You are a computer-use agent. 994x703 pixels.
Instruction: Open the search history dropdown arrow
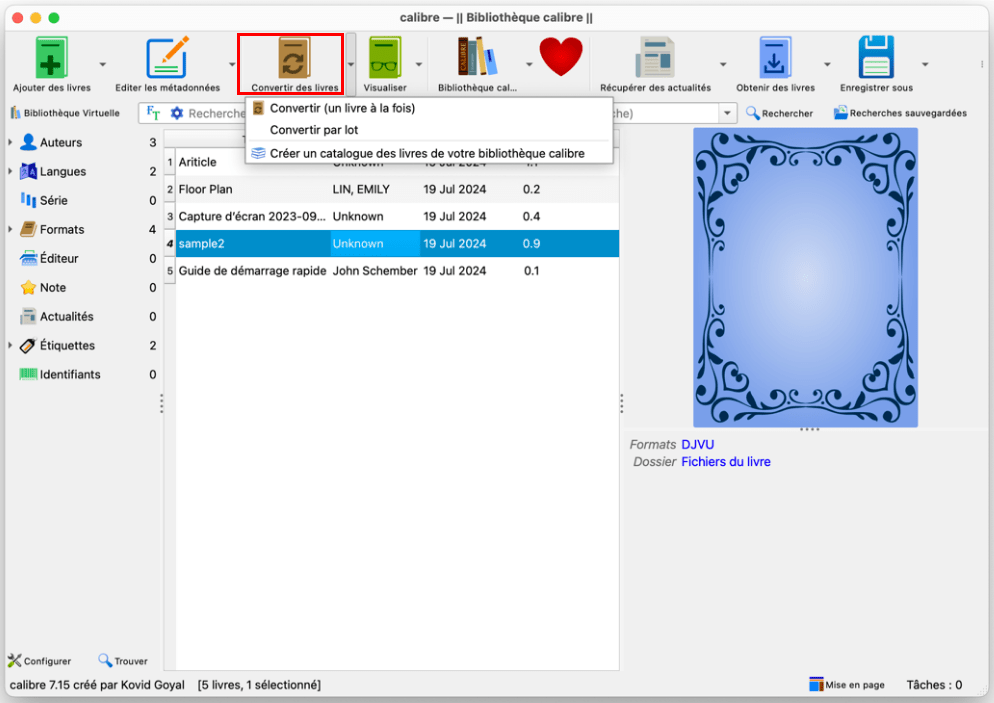tap(727, 113)
